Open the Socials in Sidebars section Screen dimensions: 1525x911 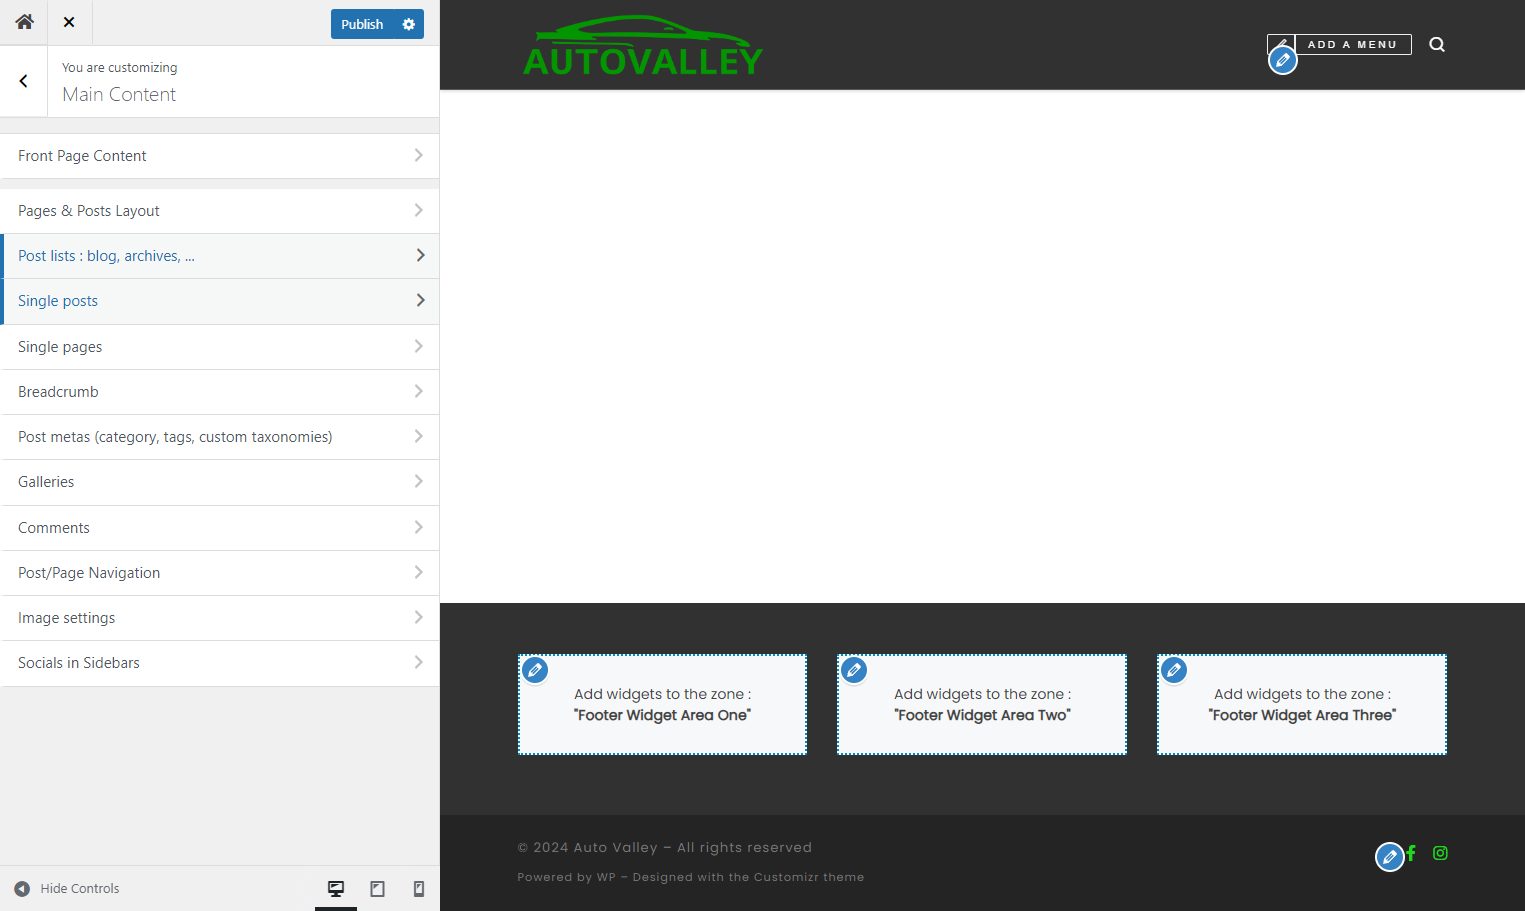pyautogui.click(x=220, y=663)
